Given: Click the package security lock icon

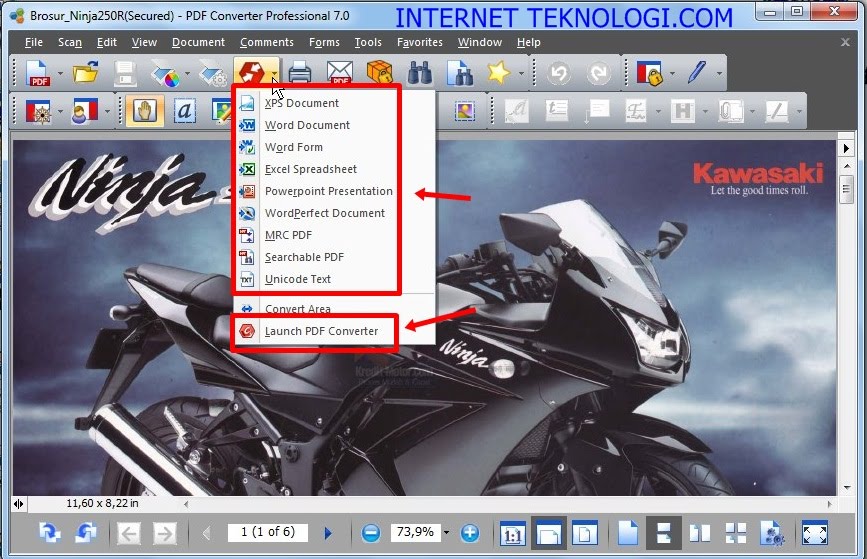Looking at the screenshot, I should click(379, 73).
